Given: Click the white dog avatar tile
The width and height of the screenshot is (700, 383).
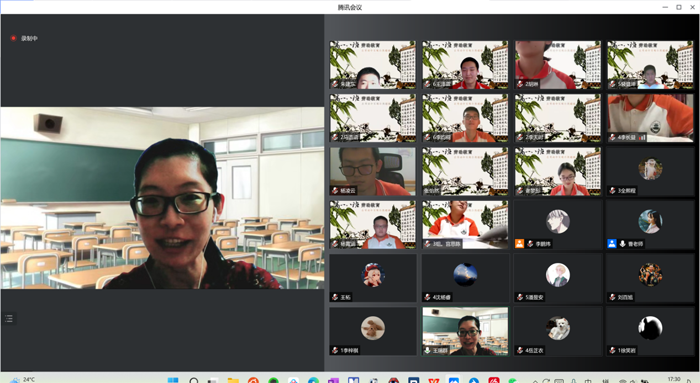Looking at the screenshot, I should tap(558, 328).
